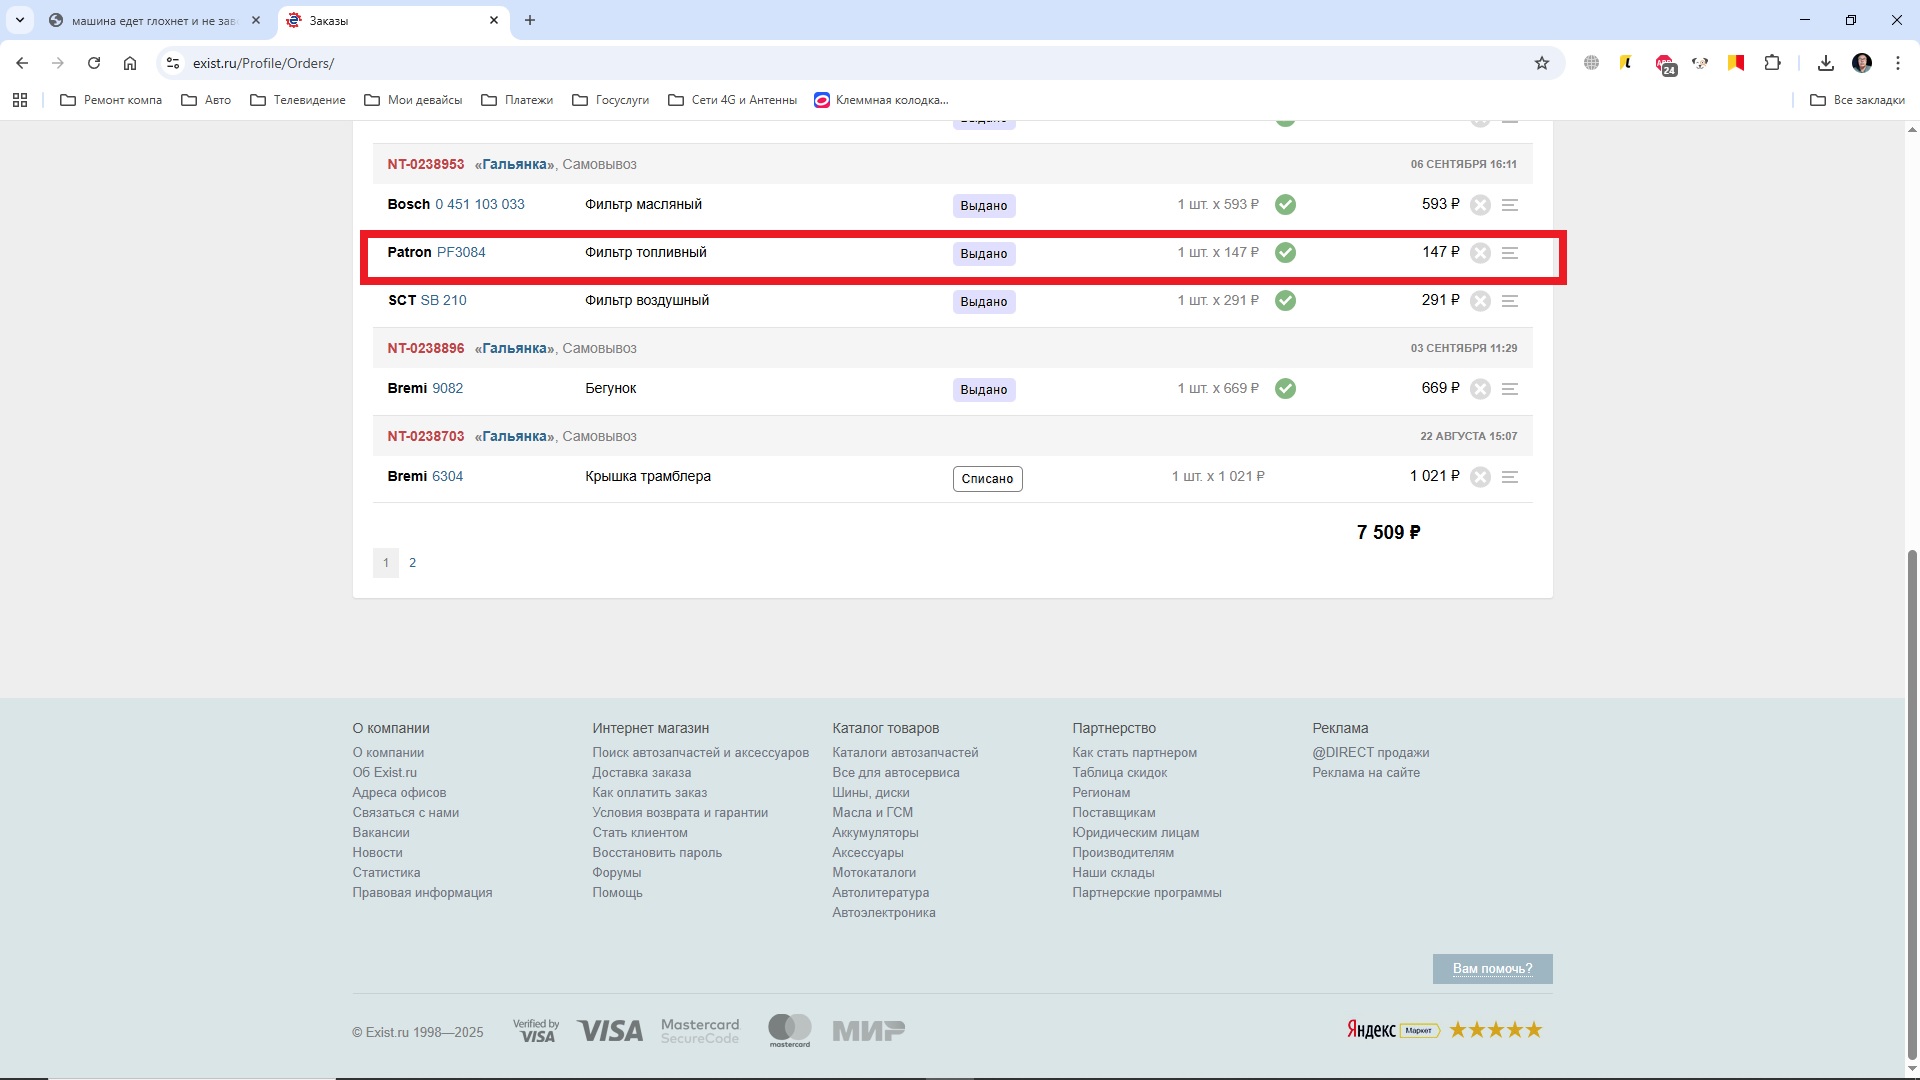Open browser downloads icon
The height and width of the screenshot is (1080, 1920).
click(1826, 63)
